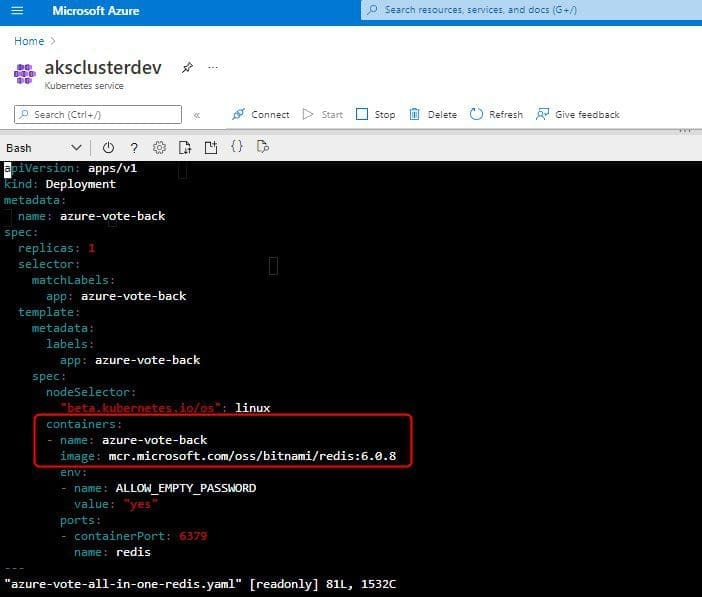Click the 'apps/v1' apiVersion value
The width and height of the screenshot is (702, 597).
[112, 168]
